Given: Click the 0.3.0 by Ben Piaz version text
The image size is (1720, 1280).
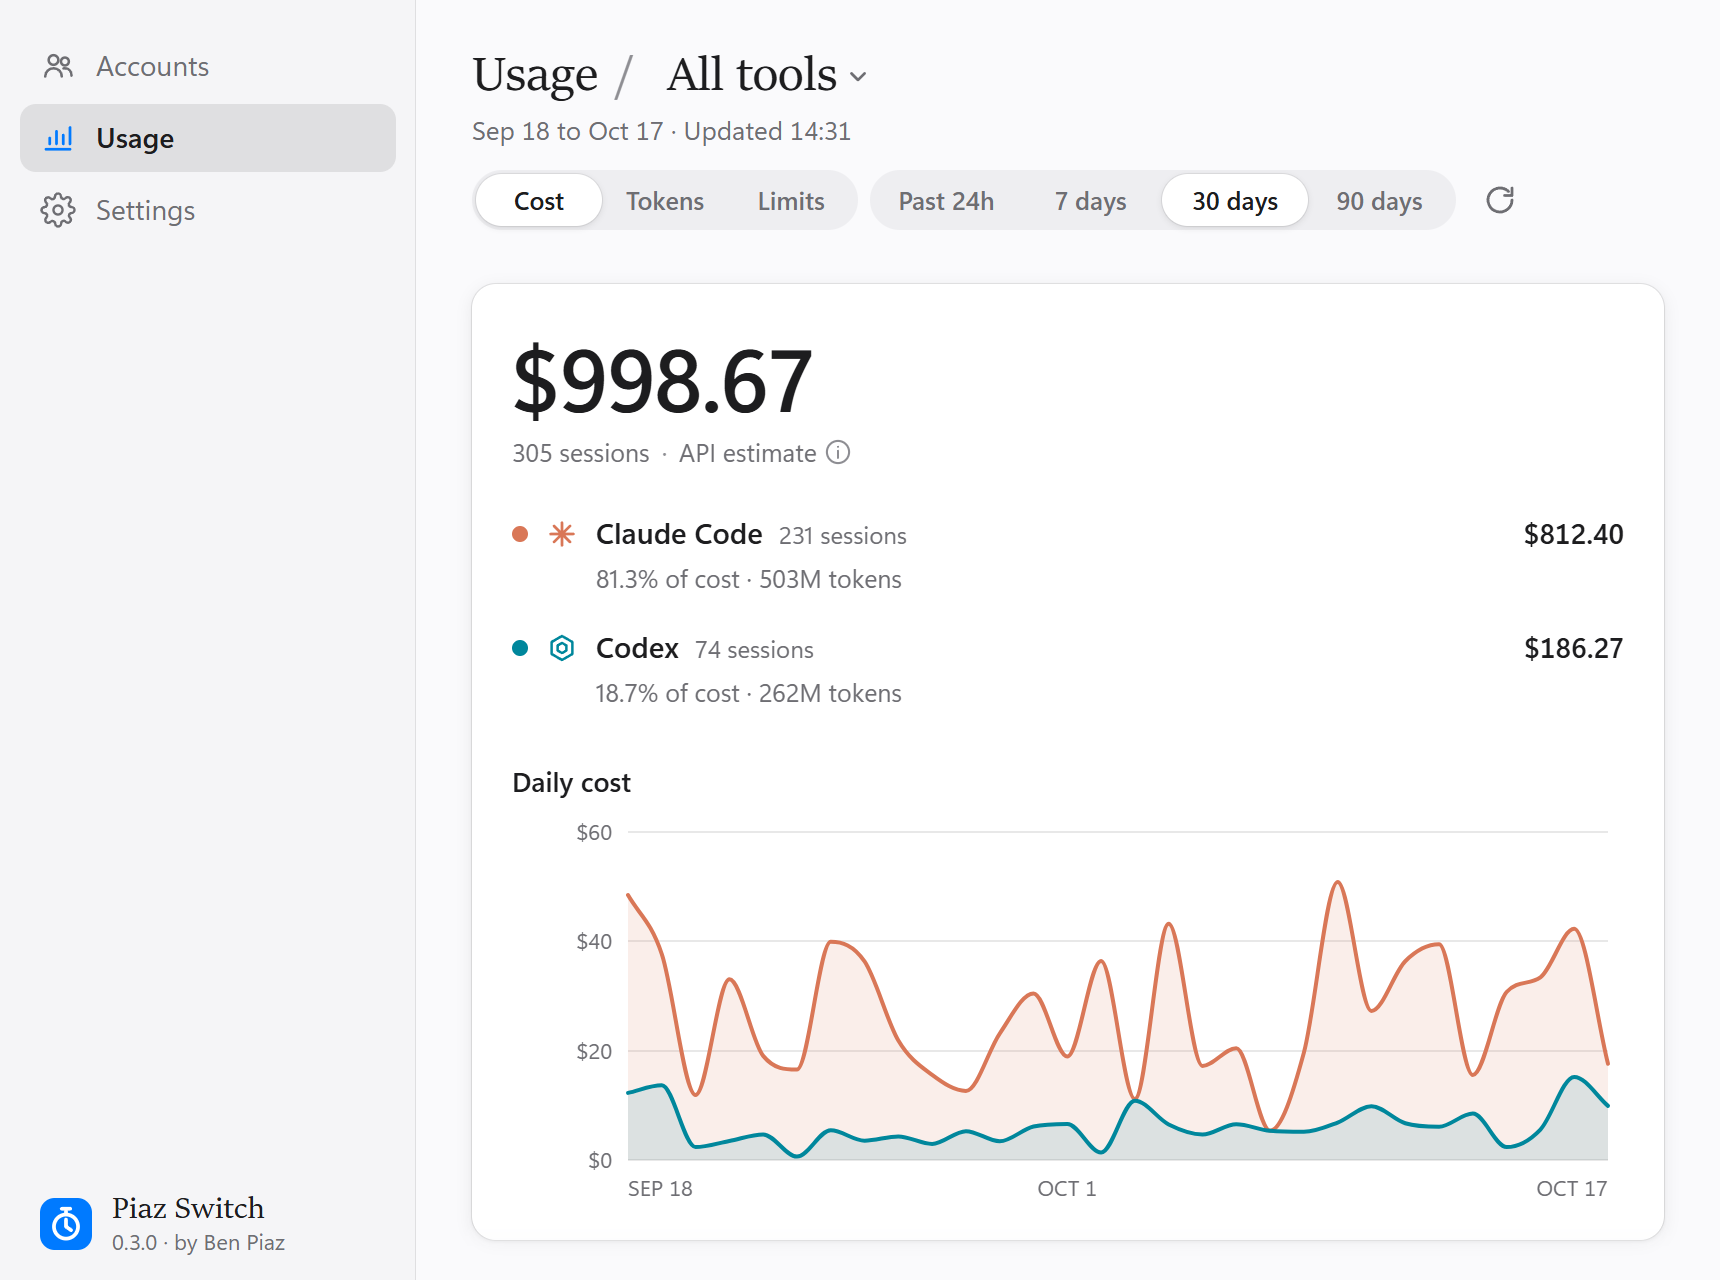Looking at the screenshot, I should click(198, 1242).
